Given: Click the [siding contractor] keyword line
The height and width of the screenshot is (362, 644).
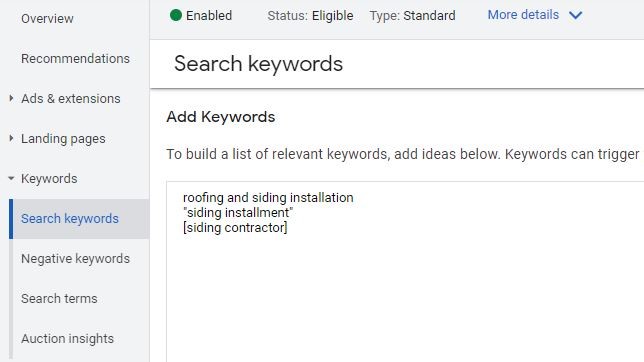Looking at the screenshot, I should [235, 228].
